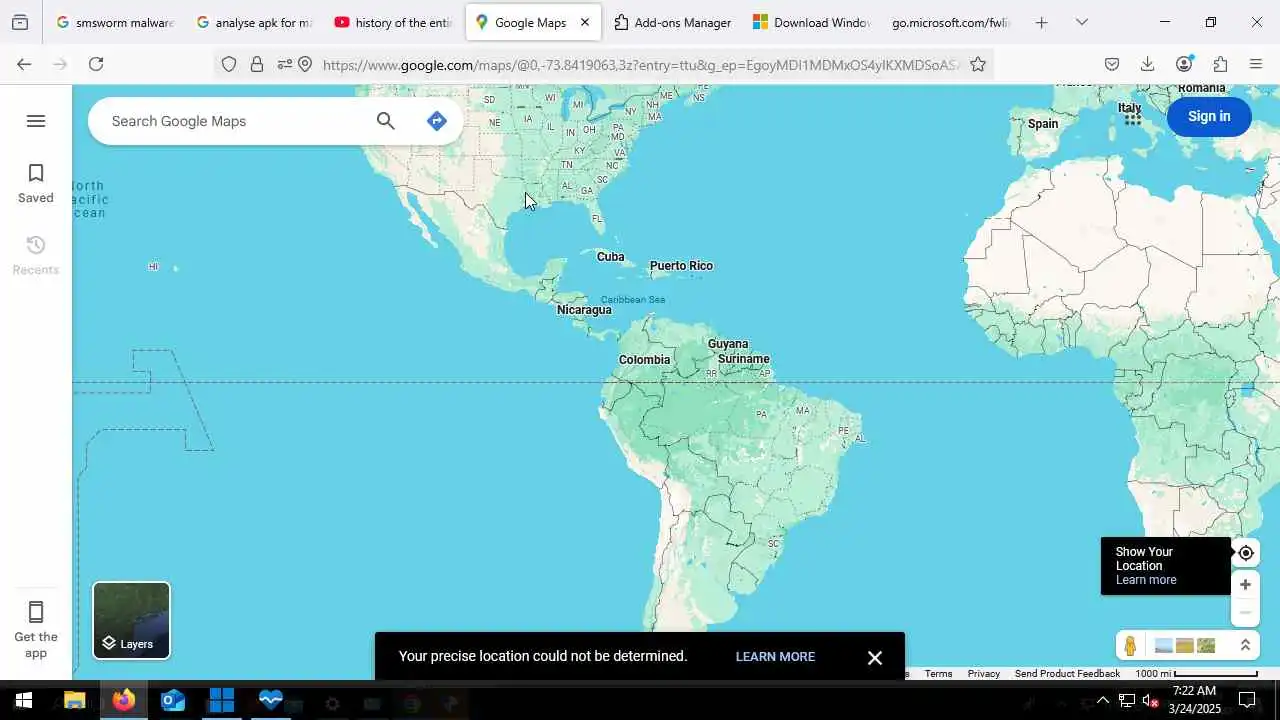Open Firefox View tab manager icon
This screenshot has width=1280, height=720.
point(20,22)
